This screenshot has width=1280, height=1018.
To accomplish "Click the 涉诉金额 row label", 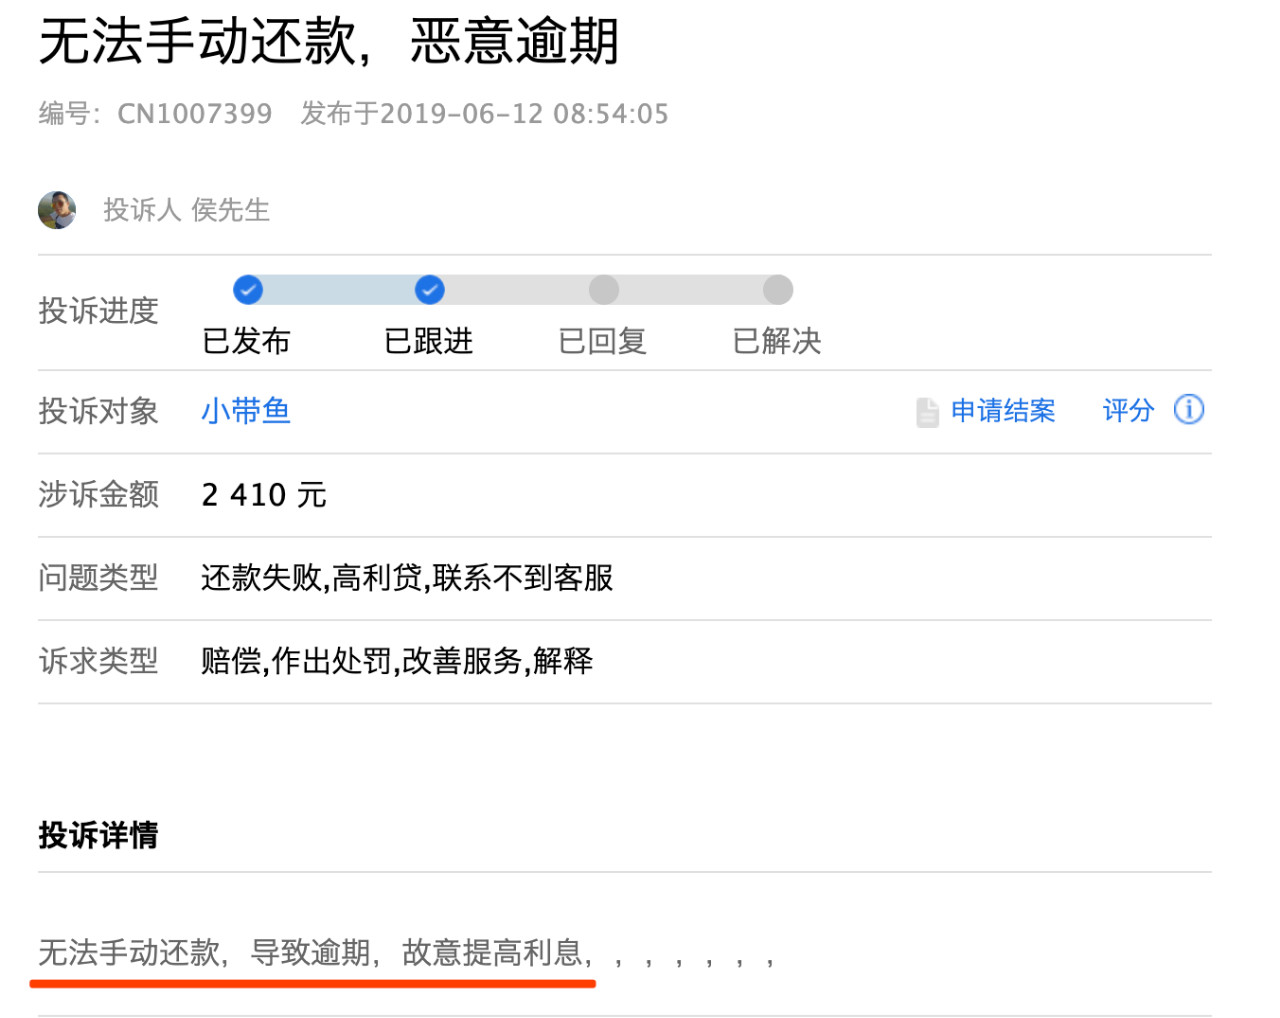I will (x=98, y=495).
